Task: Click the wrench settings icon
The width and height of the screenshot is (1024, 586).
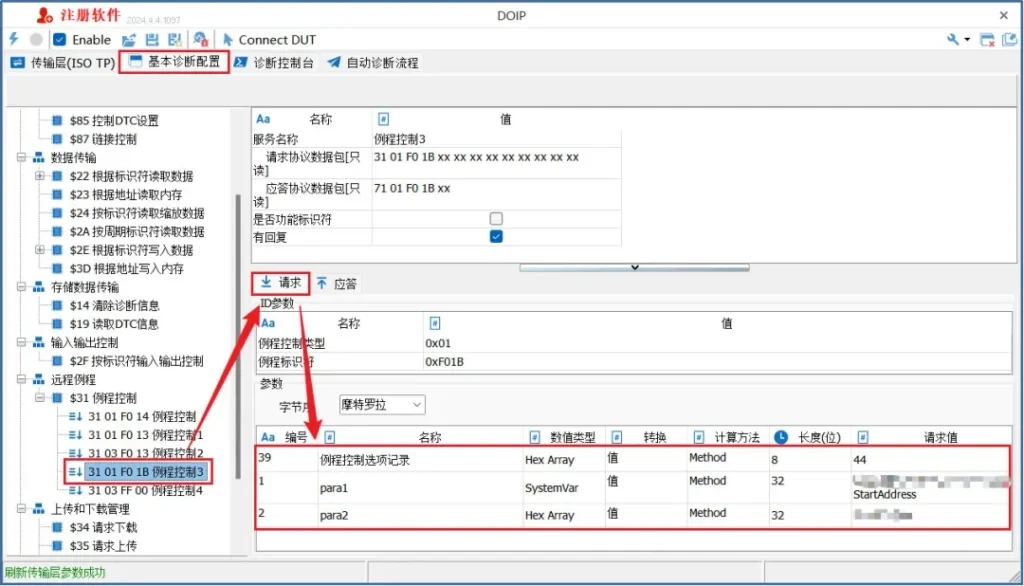Action: click(953, 40)
